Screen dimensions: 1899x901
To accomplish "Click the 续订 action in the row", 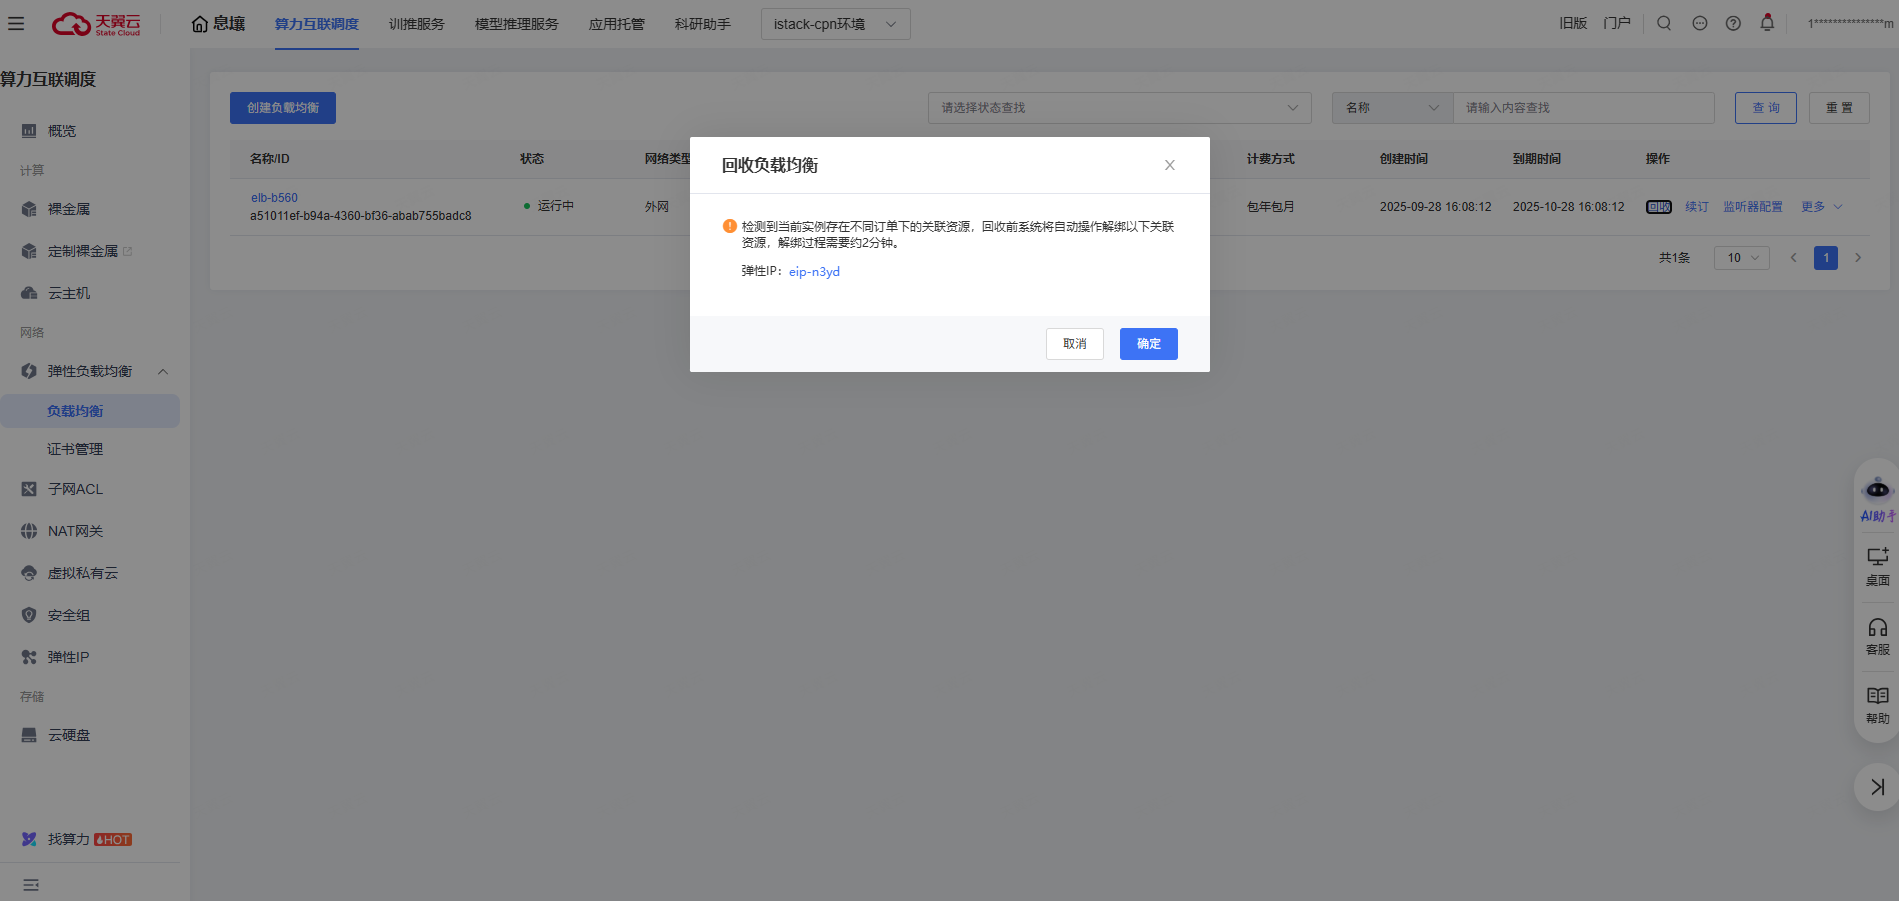I will [1697, 207].
